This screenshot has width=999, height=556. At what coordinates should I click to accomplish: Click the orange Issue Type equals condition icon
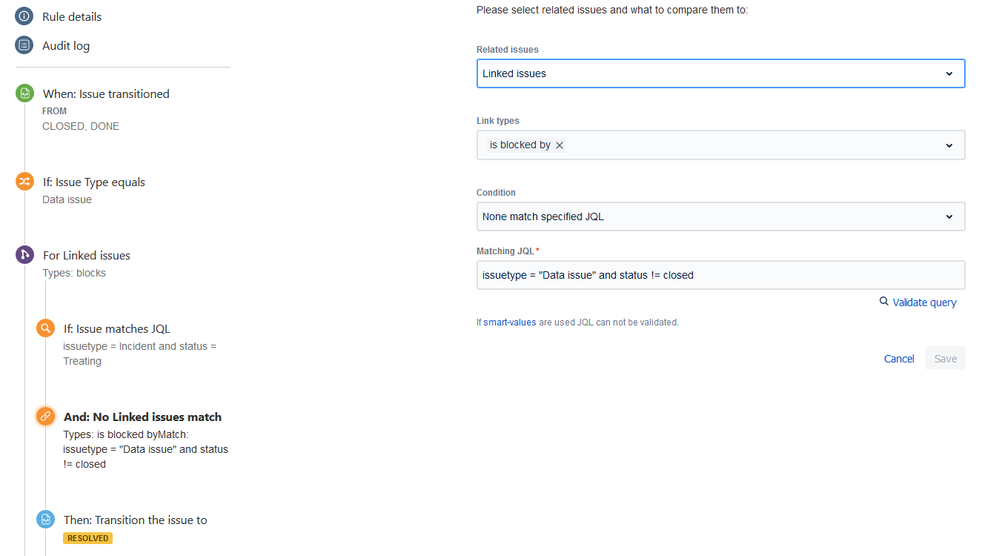(x=24, y=182)
